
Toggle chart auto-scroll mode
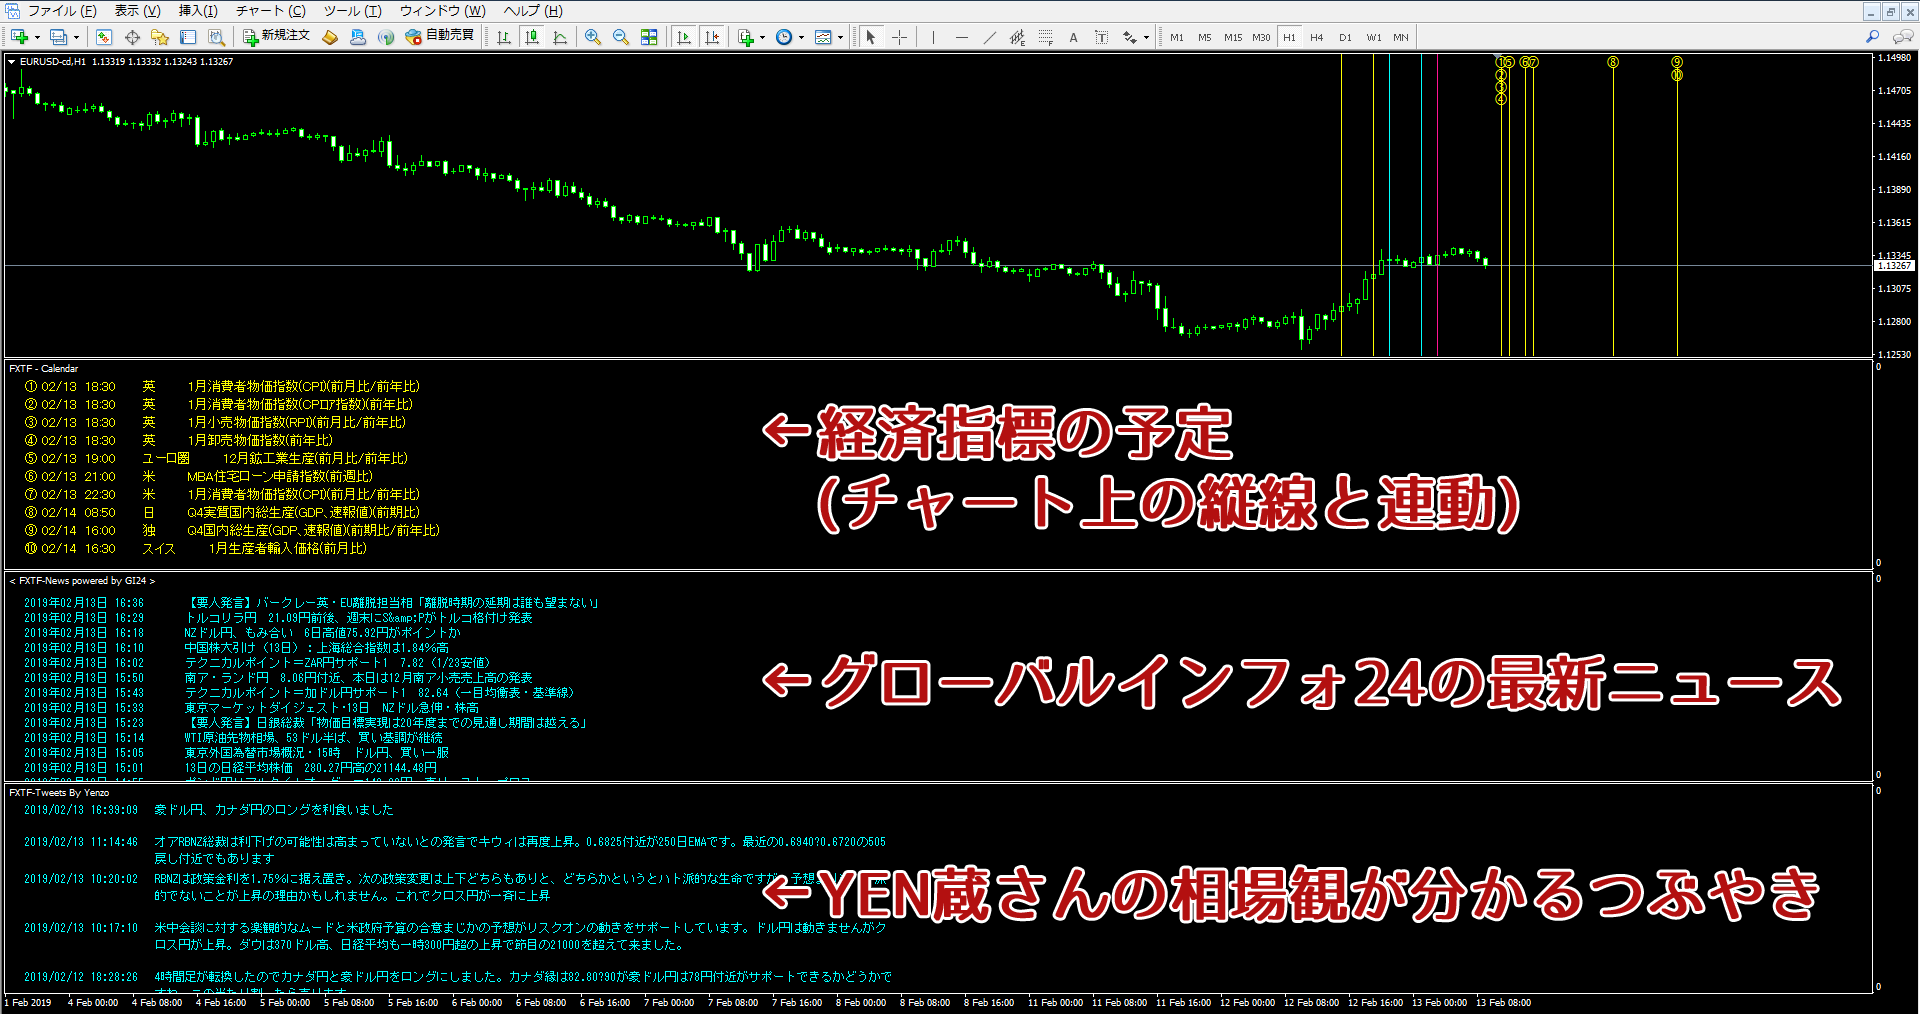click(x=685, y=37)
